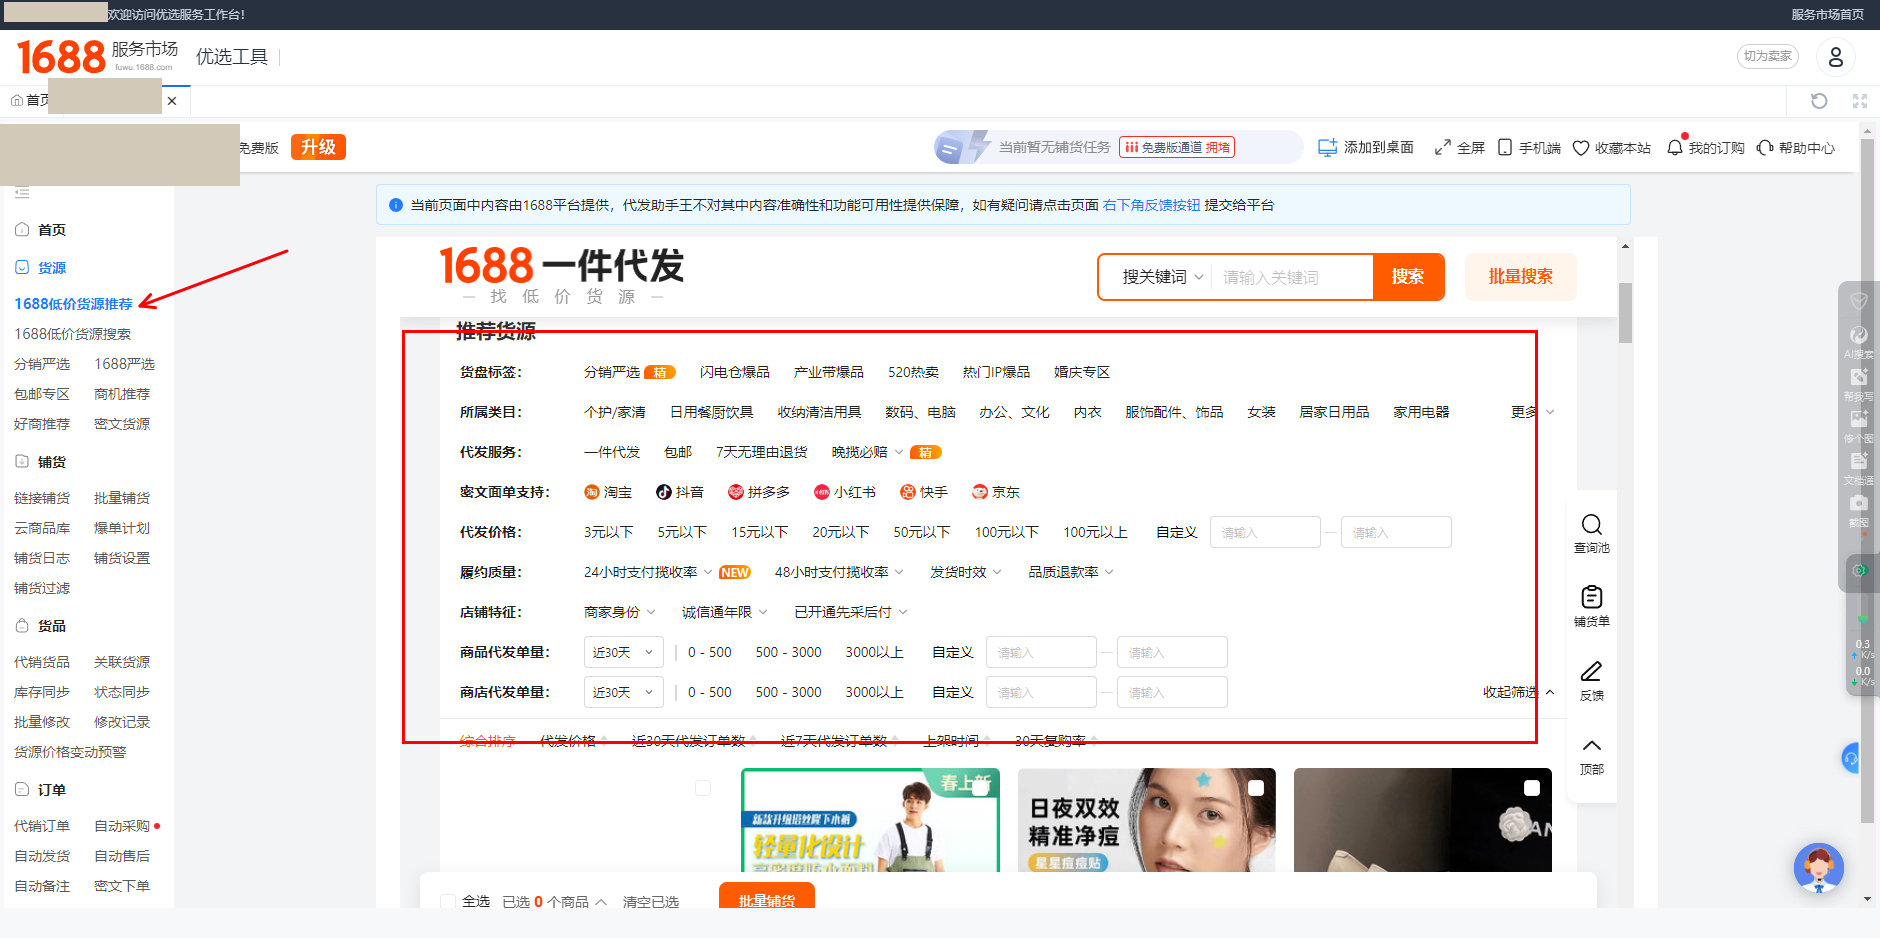
Task: Sort by 代发价格 tab
Action: [573, 741]
